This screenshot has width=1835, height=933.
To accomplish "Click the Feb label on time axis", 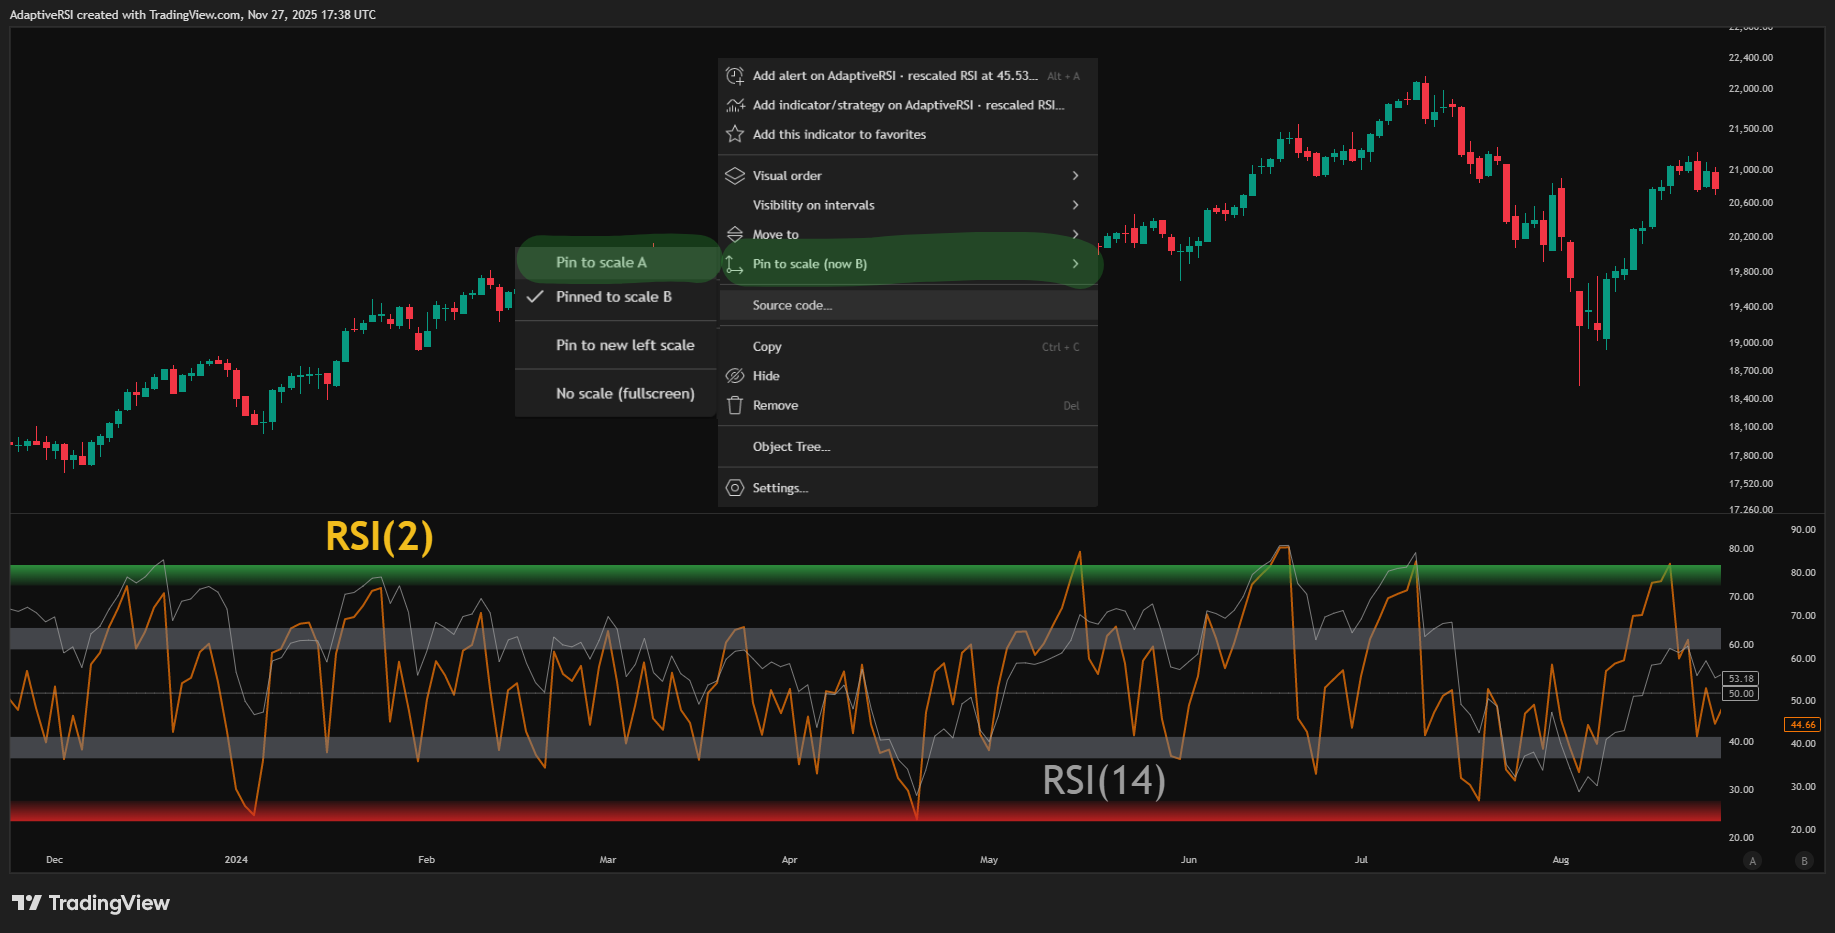I will click(427, 860).
